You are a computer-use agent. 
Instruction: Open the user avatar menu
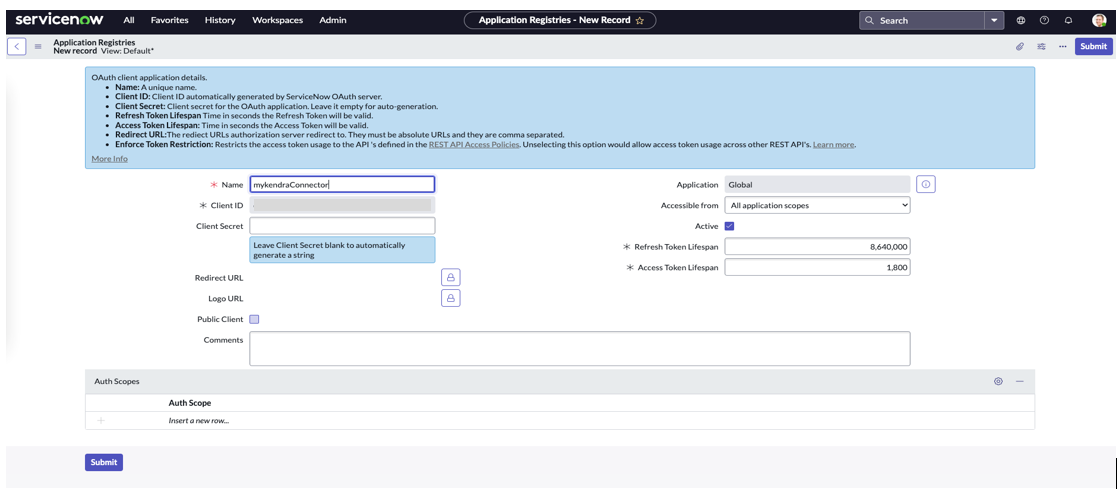pos(1099,21)
